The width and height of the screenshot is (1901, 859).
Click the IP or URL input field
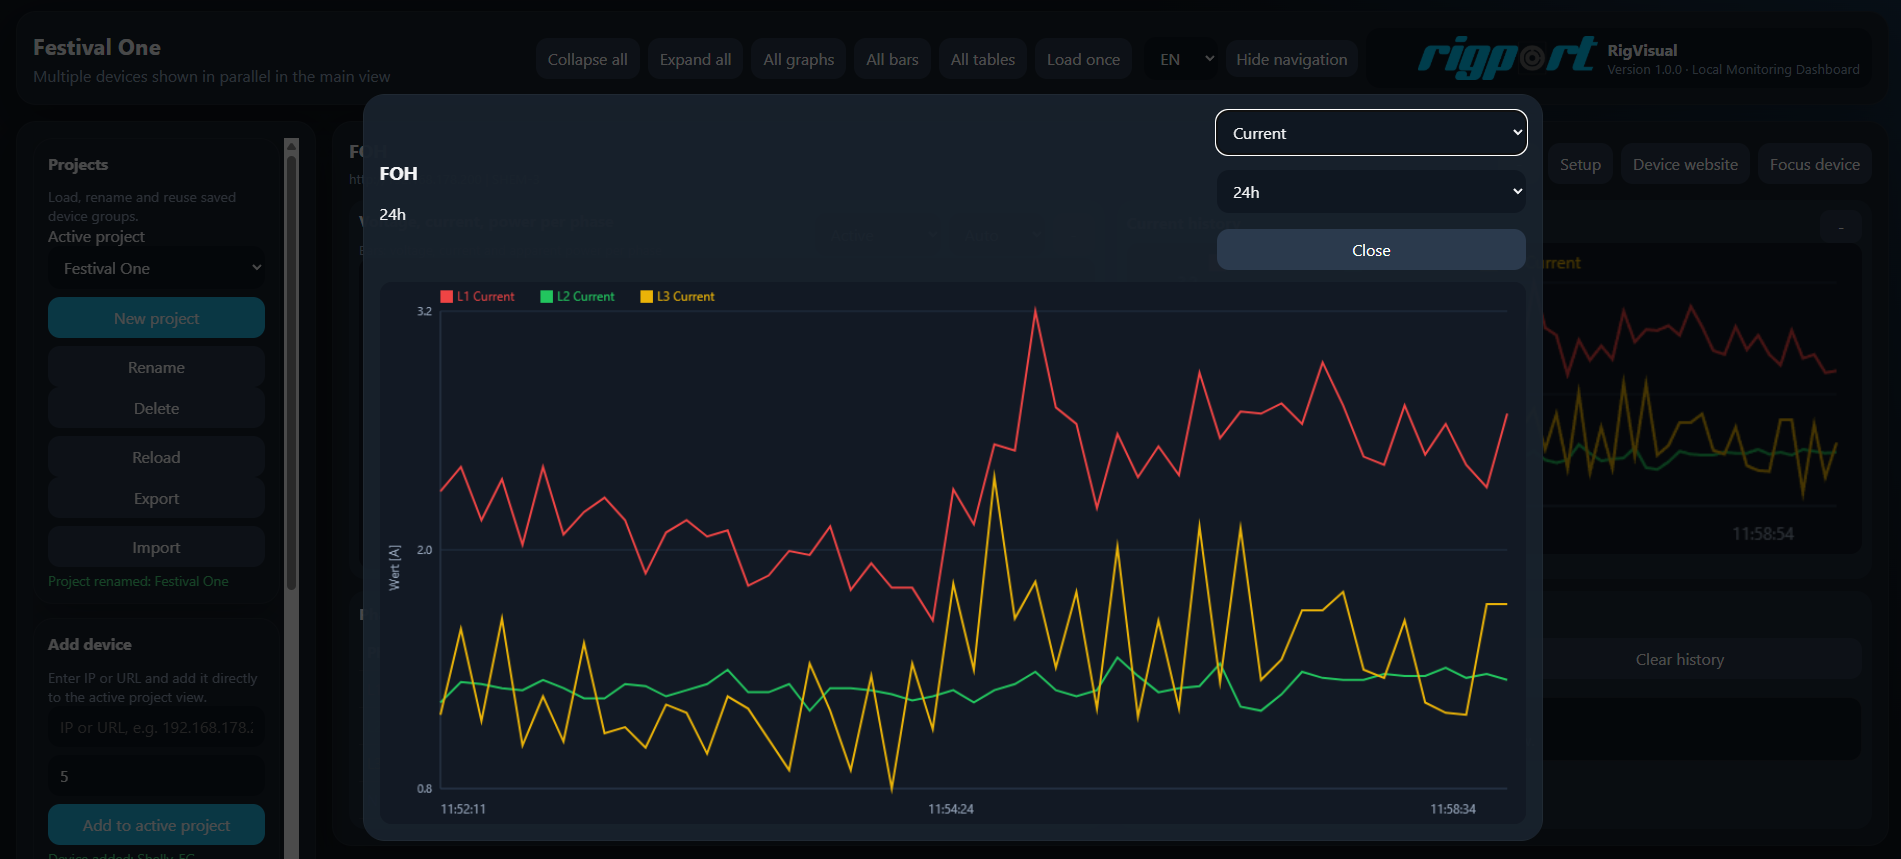coord(157,727)
